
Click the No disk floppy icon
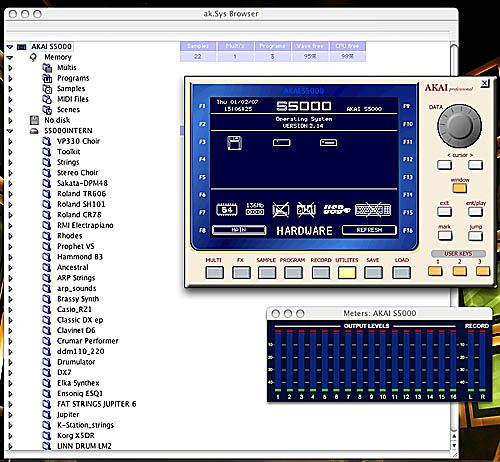point(34,120)
